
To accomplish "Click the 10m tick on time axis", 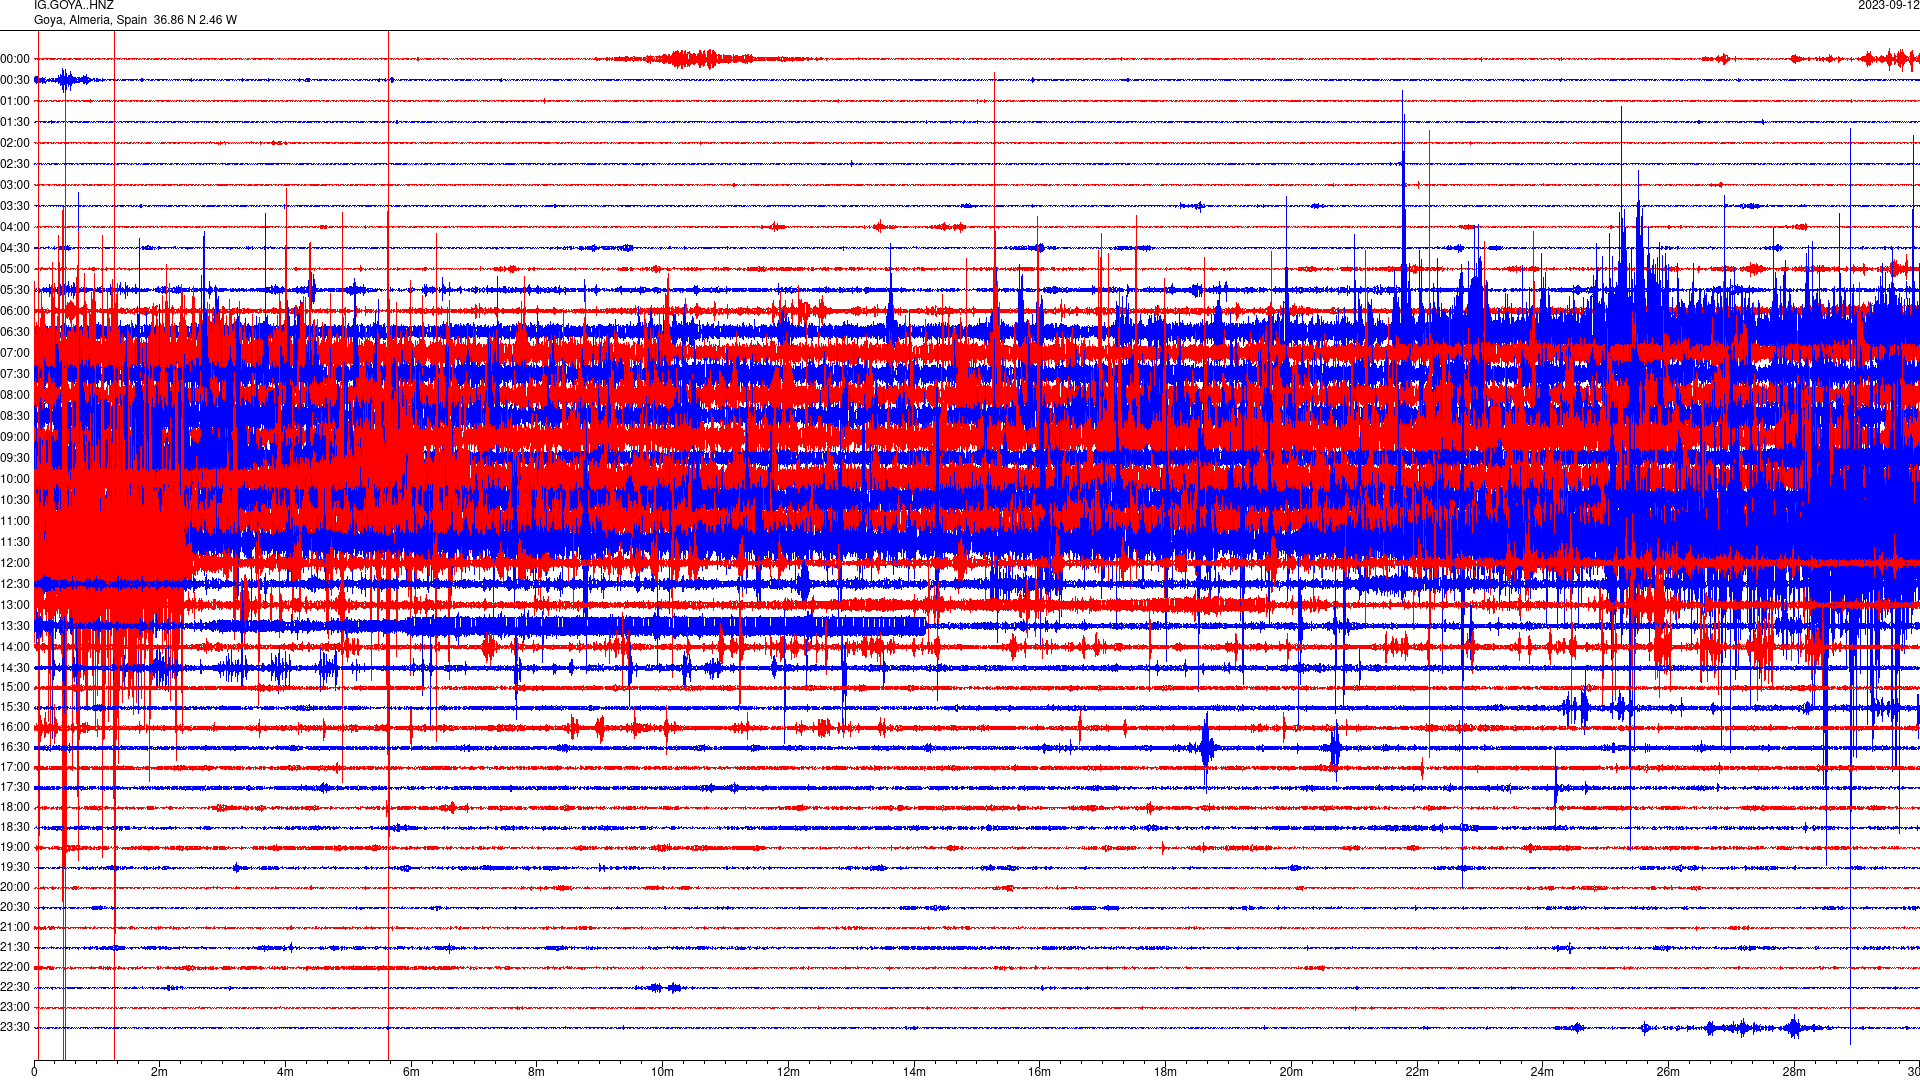I will pos(662,1072).
